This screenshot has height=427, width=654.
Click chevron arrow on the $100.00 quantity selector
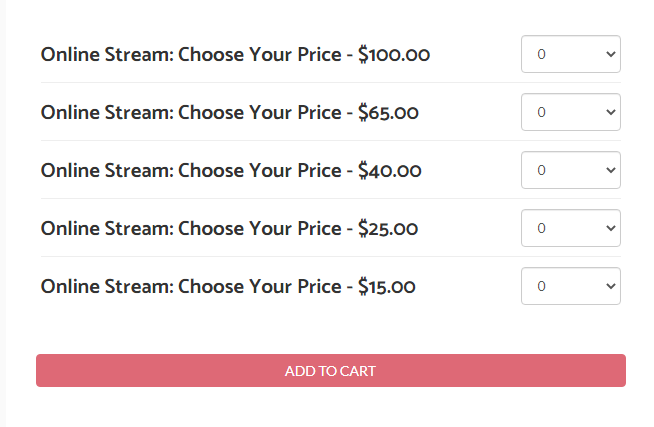pyautogui.click(x=611, y=54)
